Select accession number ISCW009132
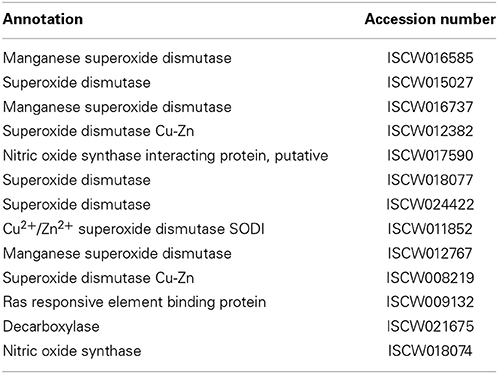The width and height of the screenshot is (498, 374). pos(430,302)
